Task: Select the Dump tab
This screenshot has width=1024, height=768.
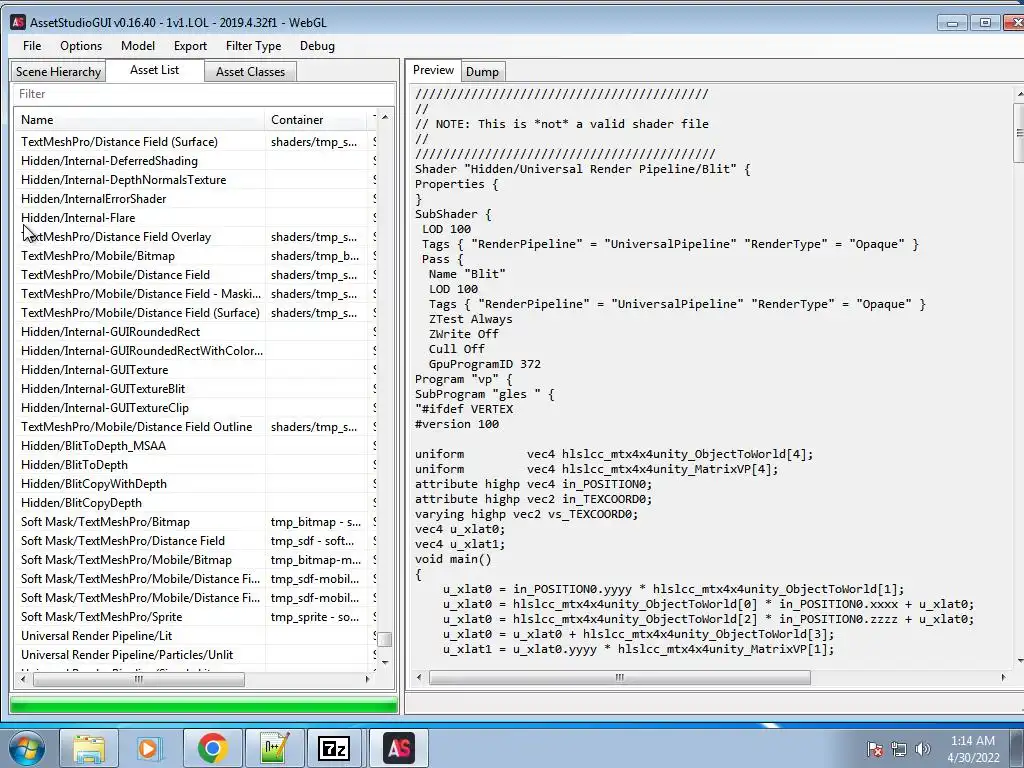Action: tap(482, 72)
